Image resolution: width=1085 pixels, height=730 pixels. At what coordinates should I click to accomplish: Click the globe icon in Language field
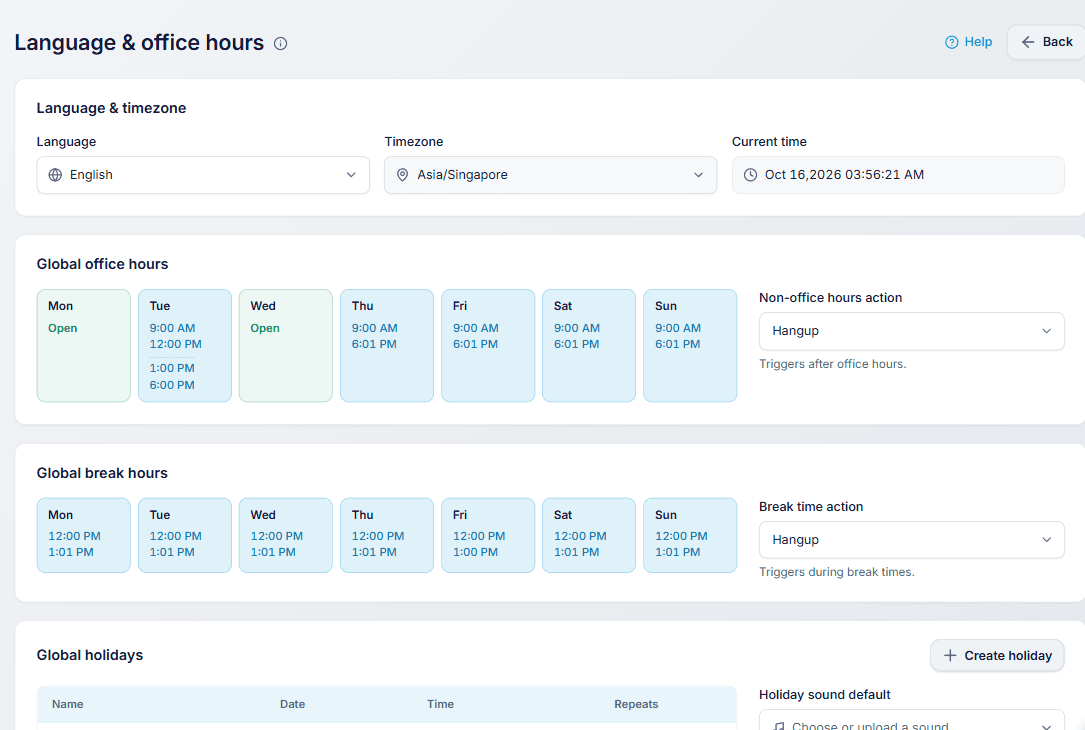click(55, 175)
